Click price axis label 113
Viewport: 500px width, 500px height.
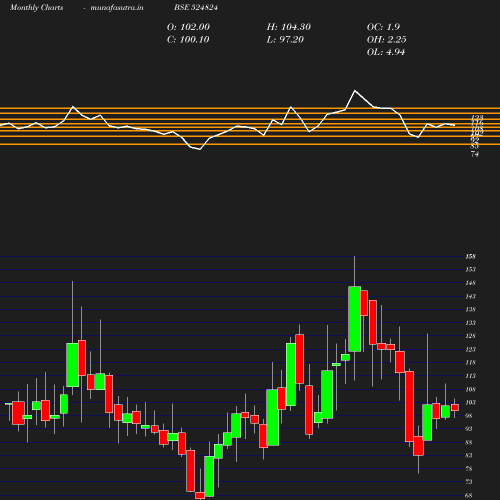tap(471, 376)
